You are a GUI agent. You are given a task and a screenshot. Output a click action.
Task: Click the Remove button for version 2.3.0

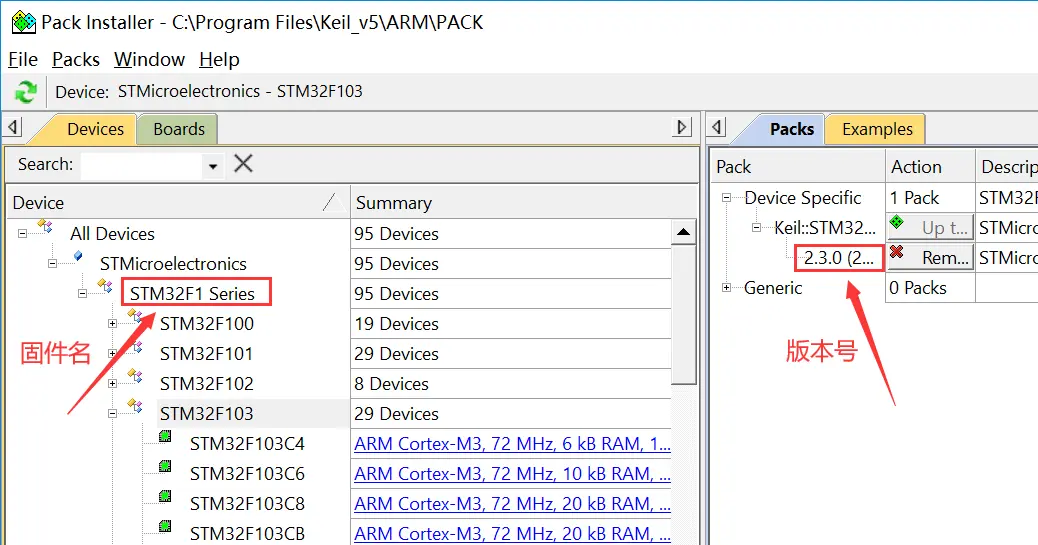click(x=930, y=257)
